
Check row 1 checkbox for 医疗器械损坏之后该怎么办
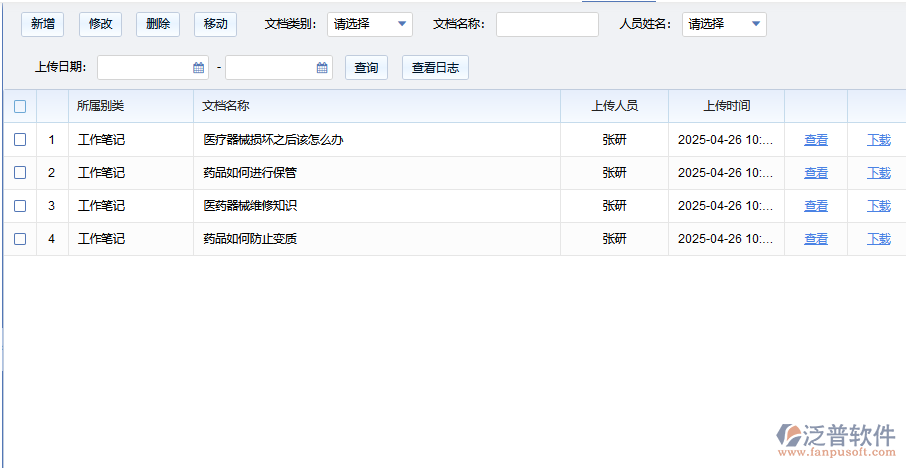[20, 140]
